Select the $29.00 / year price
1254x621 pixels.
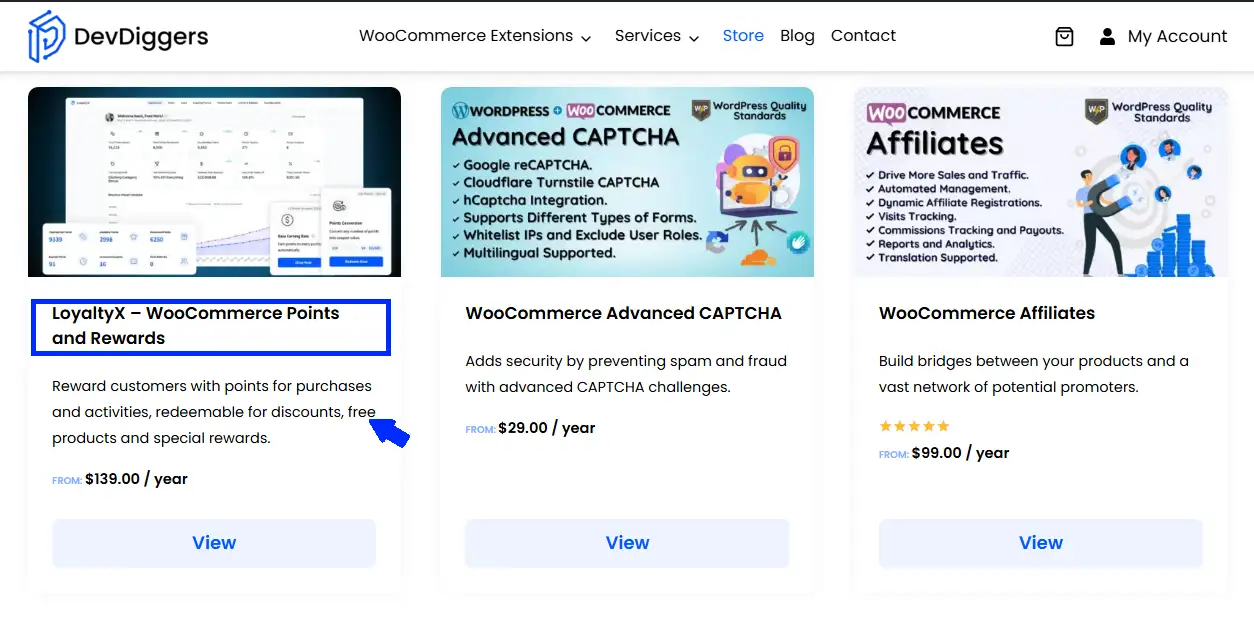[546, 428]
